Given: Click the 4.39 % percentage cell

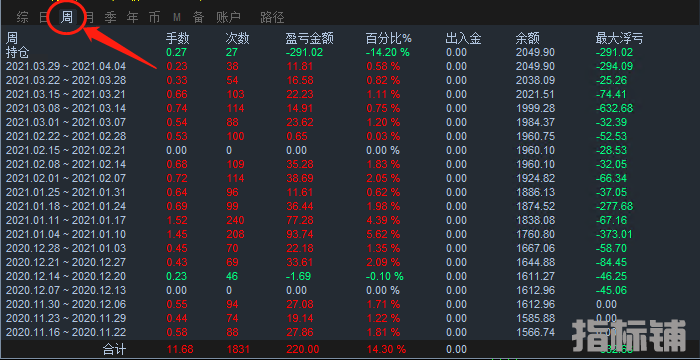Looking at the screenshot, I should (383, 220).
